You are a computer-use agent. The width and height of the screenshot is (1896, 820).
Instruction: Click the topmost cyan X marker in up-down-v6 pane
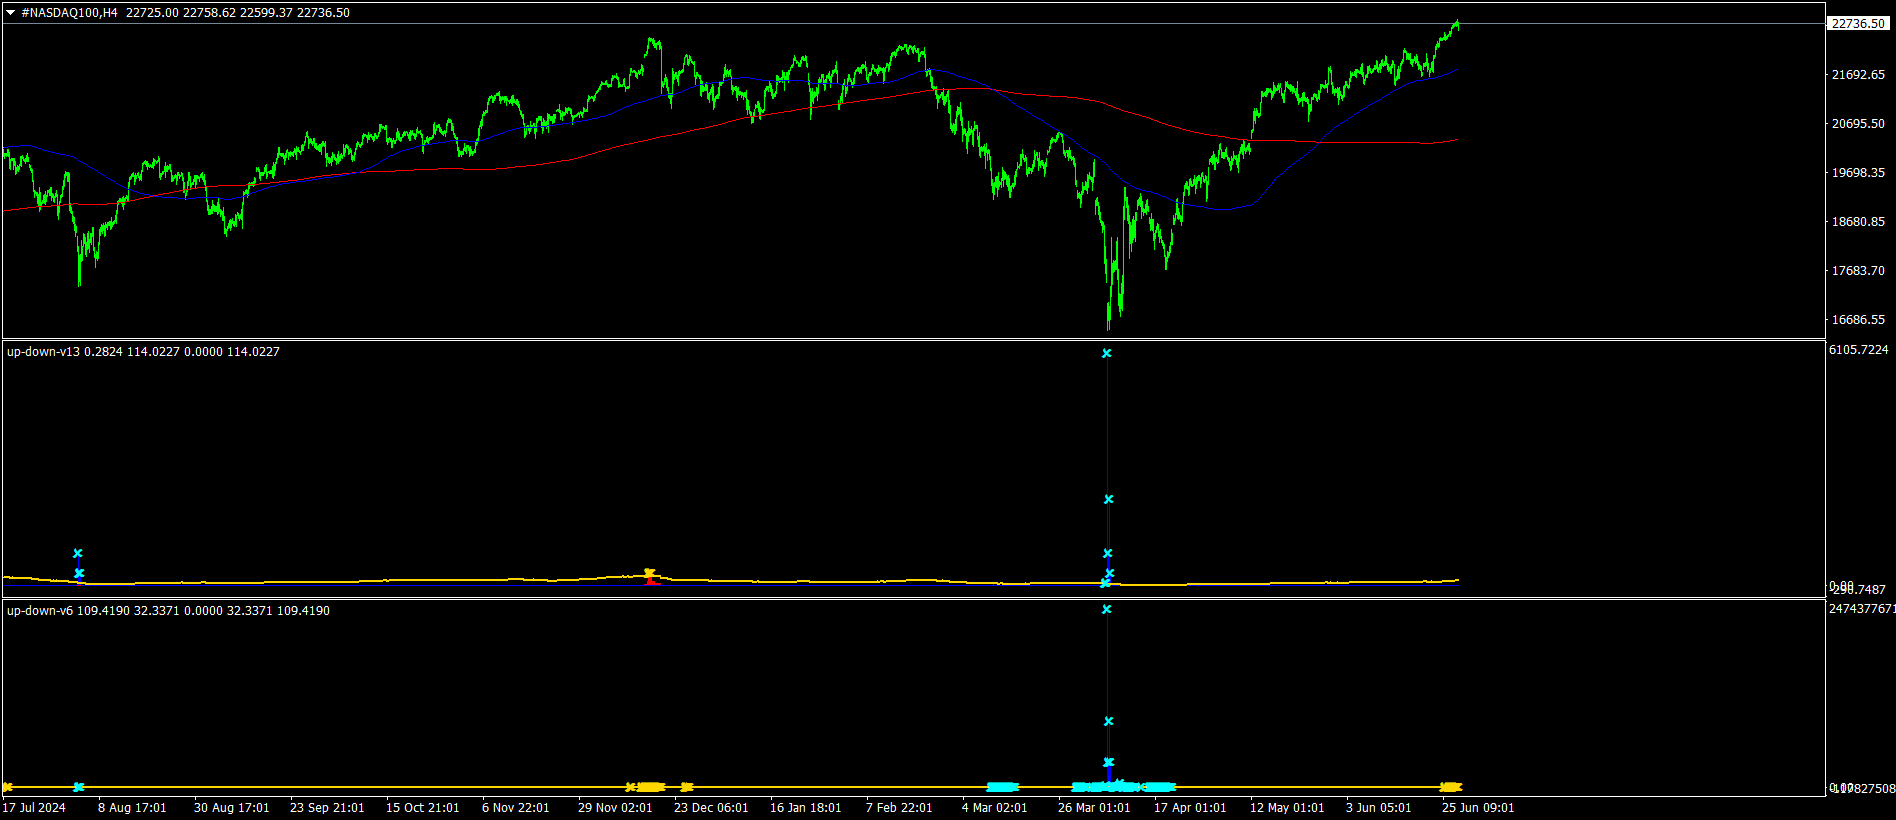[1106, 609]
